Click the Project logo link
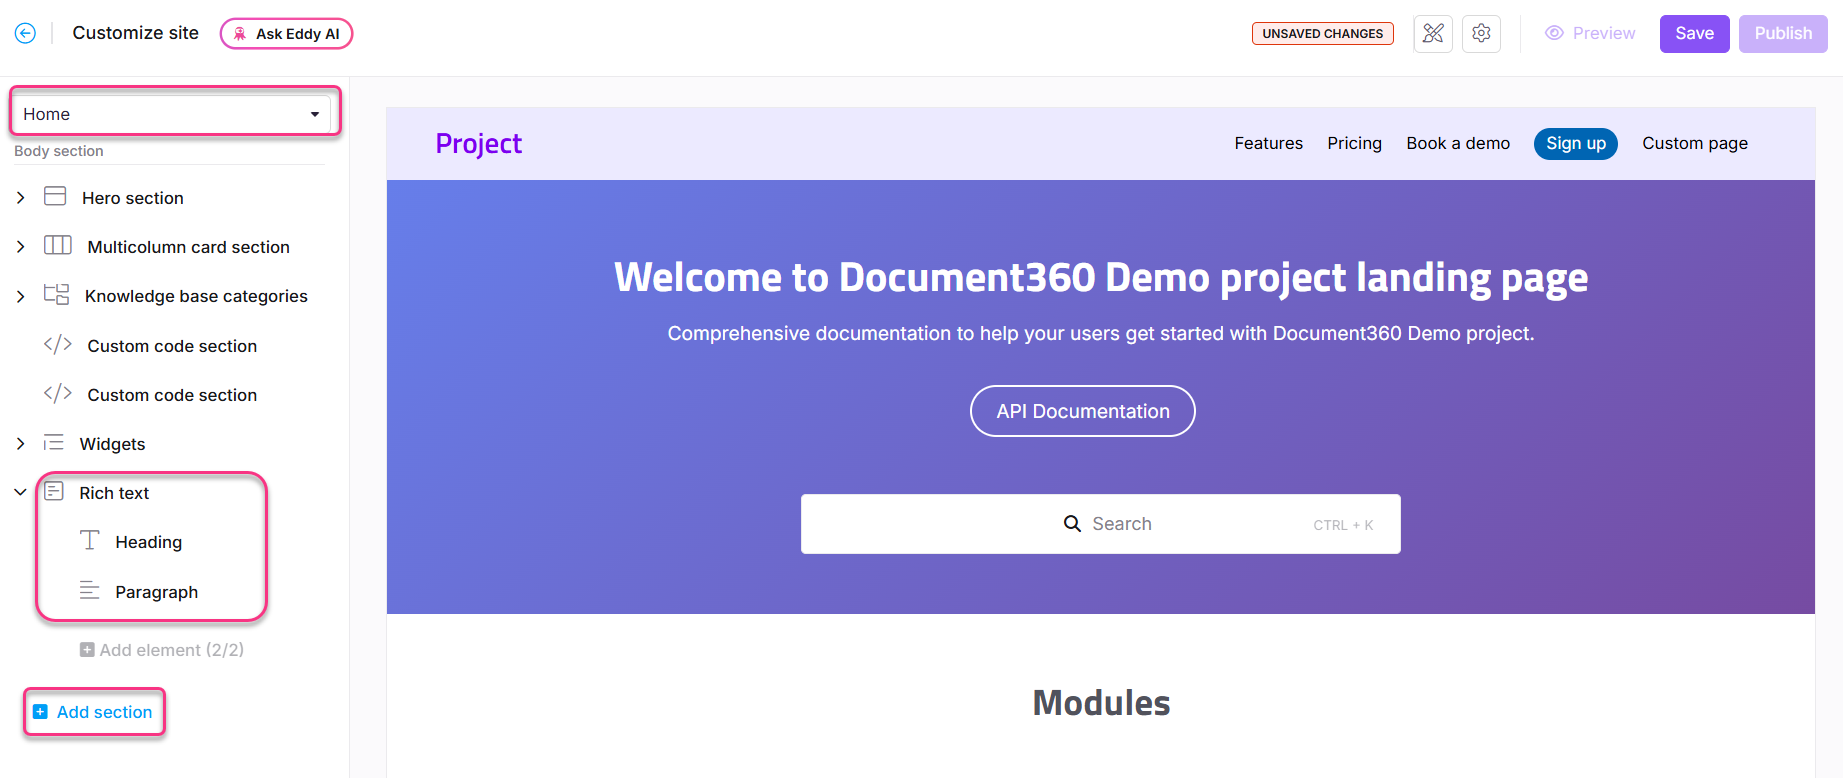The height and width of the screenshot is (778, 1843). click(x=479, y=144)
